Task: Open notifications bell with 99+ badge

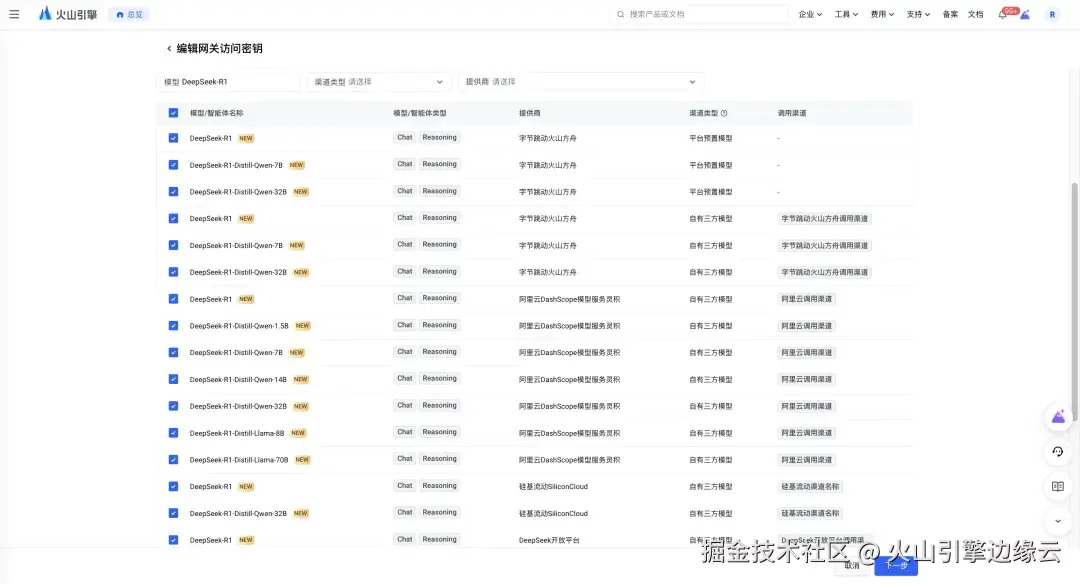Action: (1002, 14)
